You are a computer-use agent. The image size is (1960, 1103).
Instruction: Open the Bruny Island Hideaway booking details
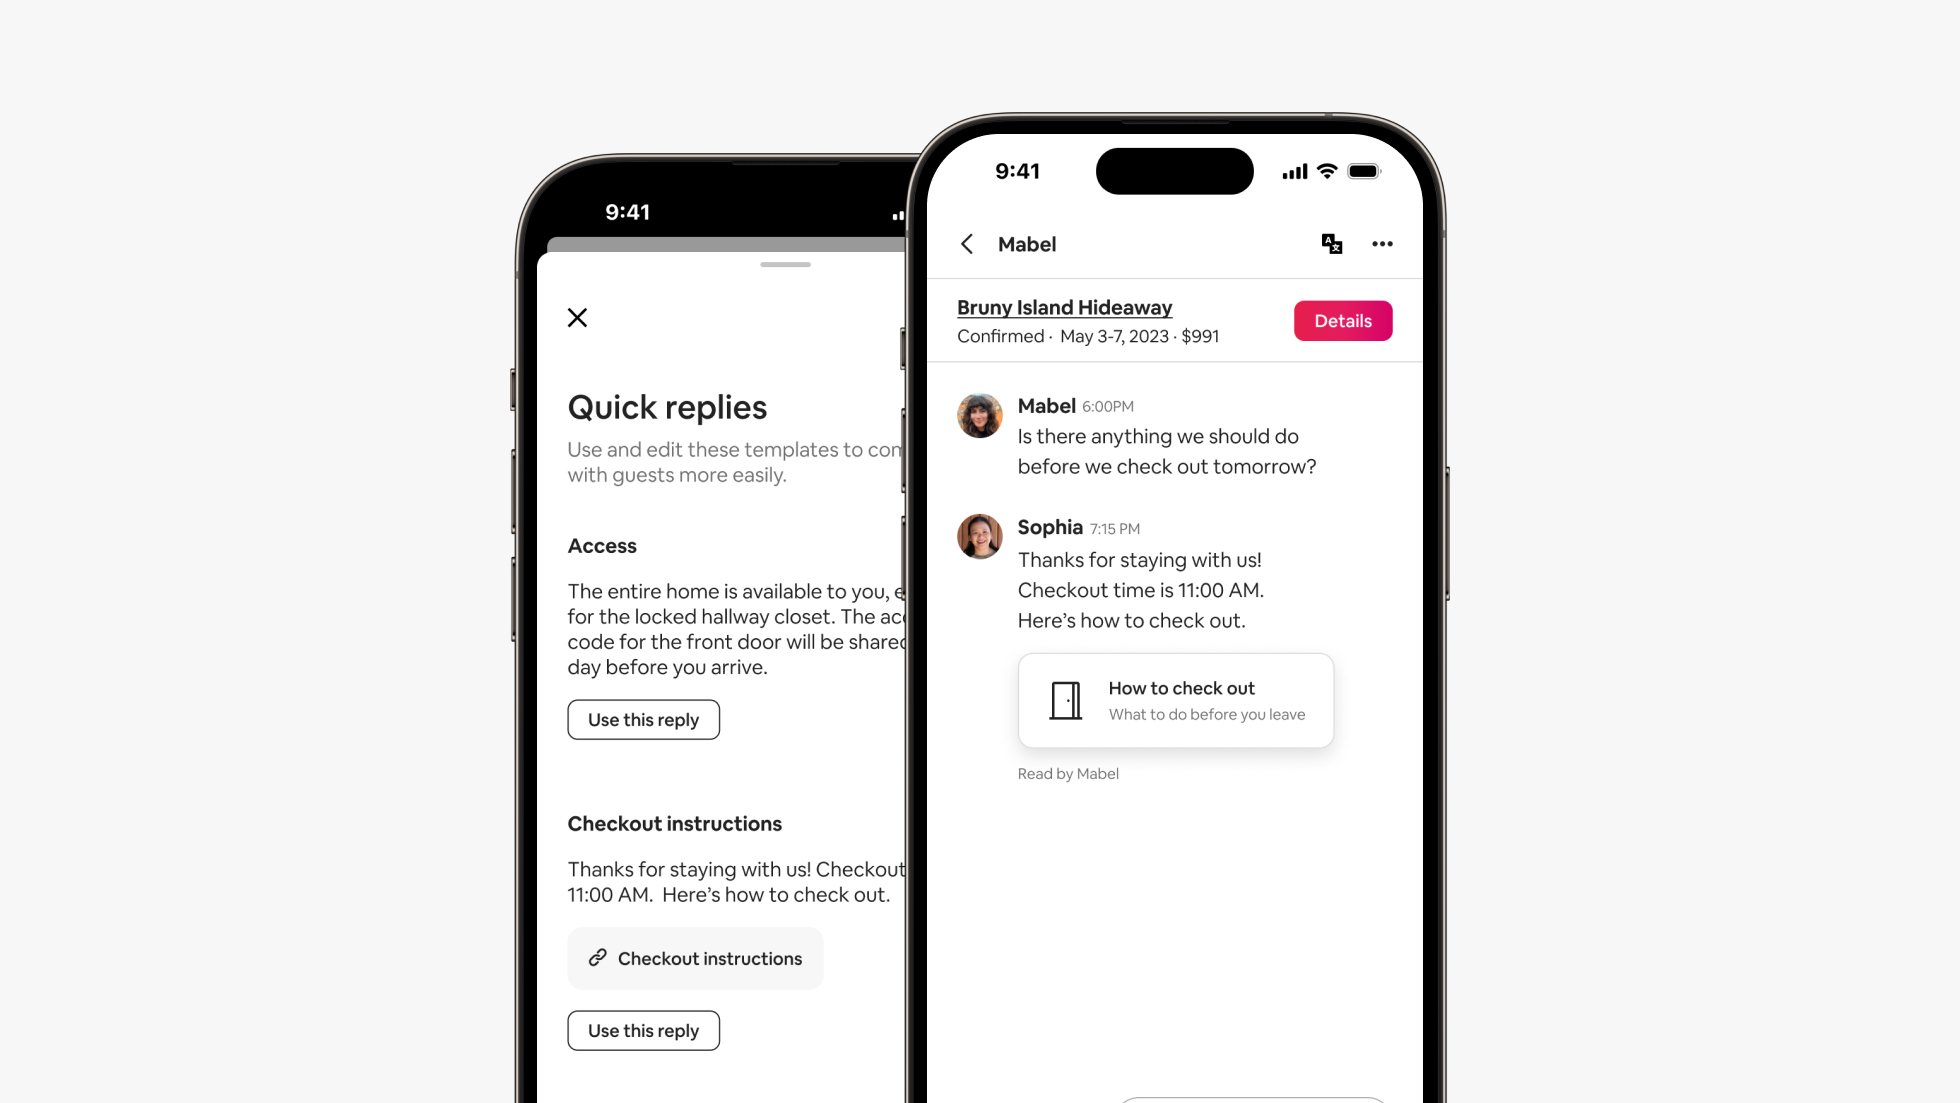pos(1342,321)
